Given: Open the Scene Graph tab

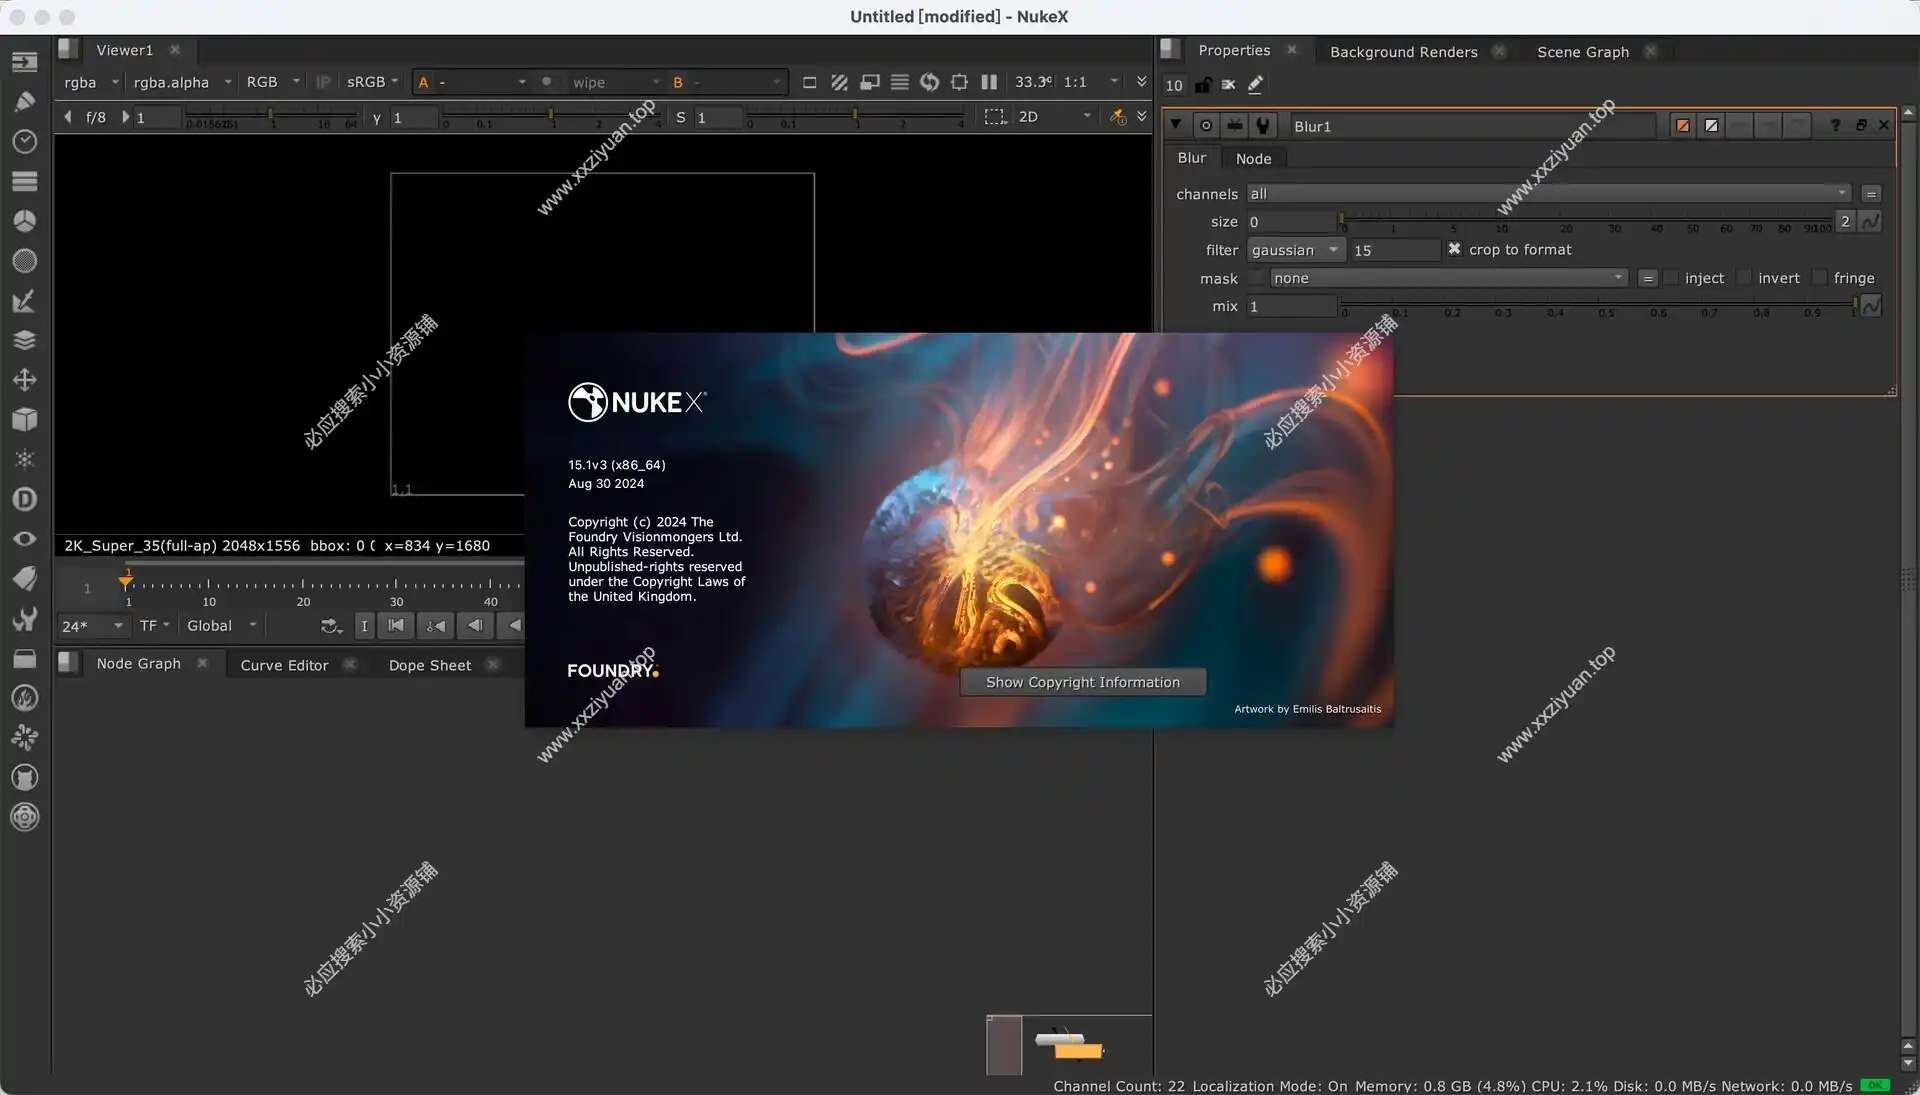Looking at the screenshot, I should [1582, 51].
